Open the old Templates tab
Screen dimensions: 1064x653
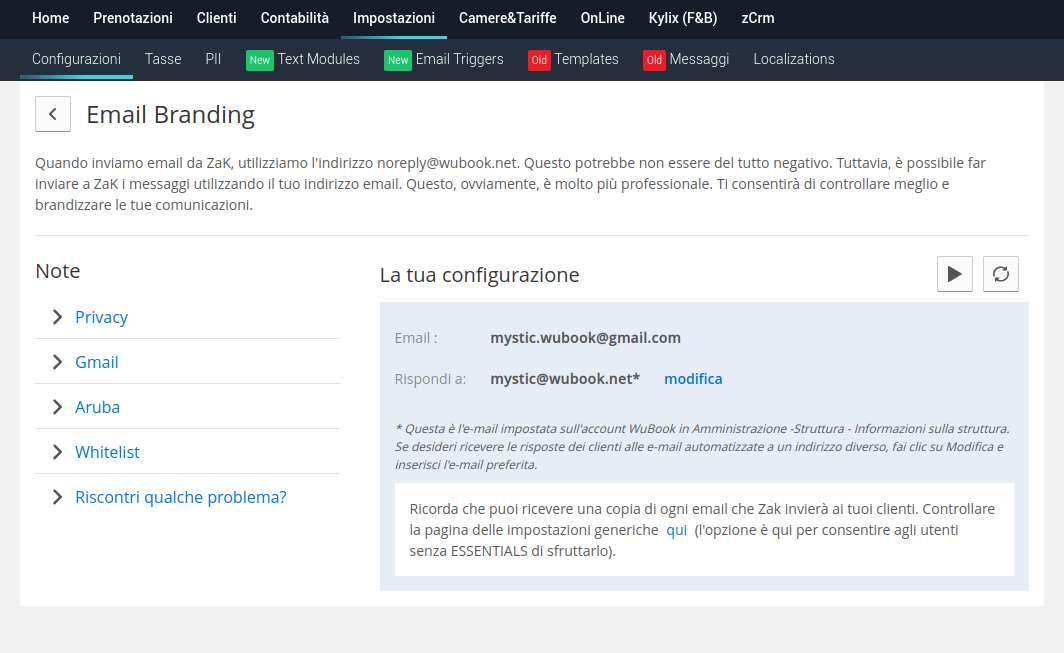point(573,59)
